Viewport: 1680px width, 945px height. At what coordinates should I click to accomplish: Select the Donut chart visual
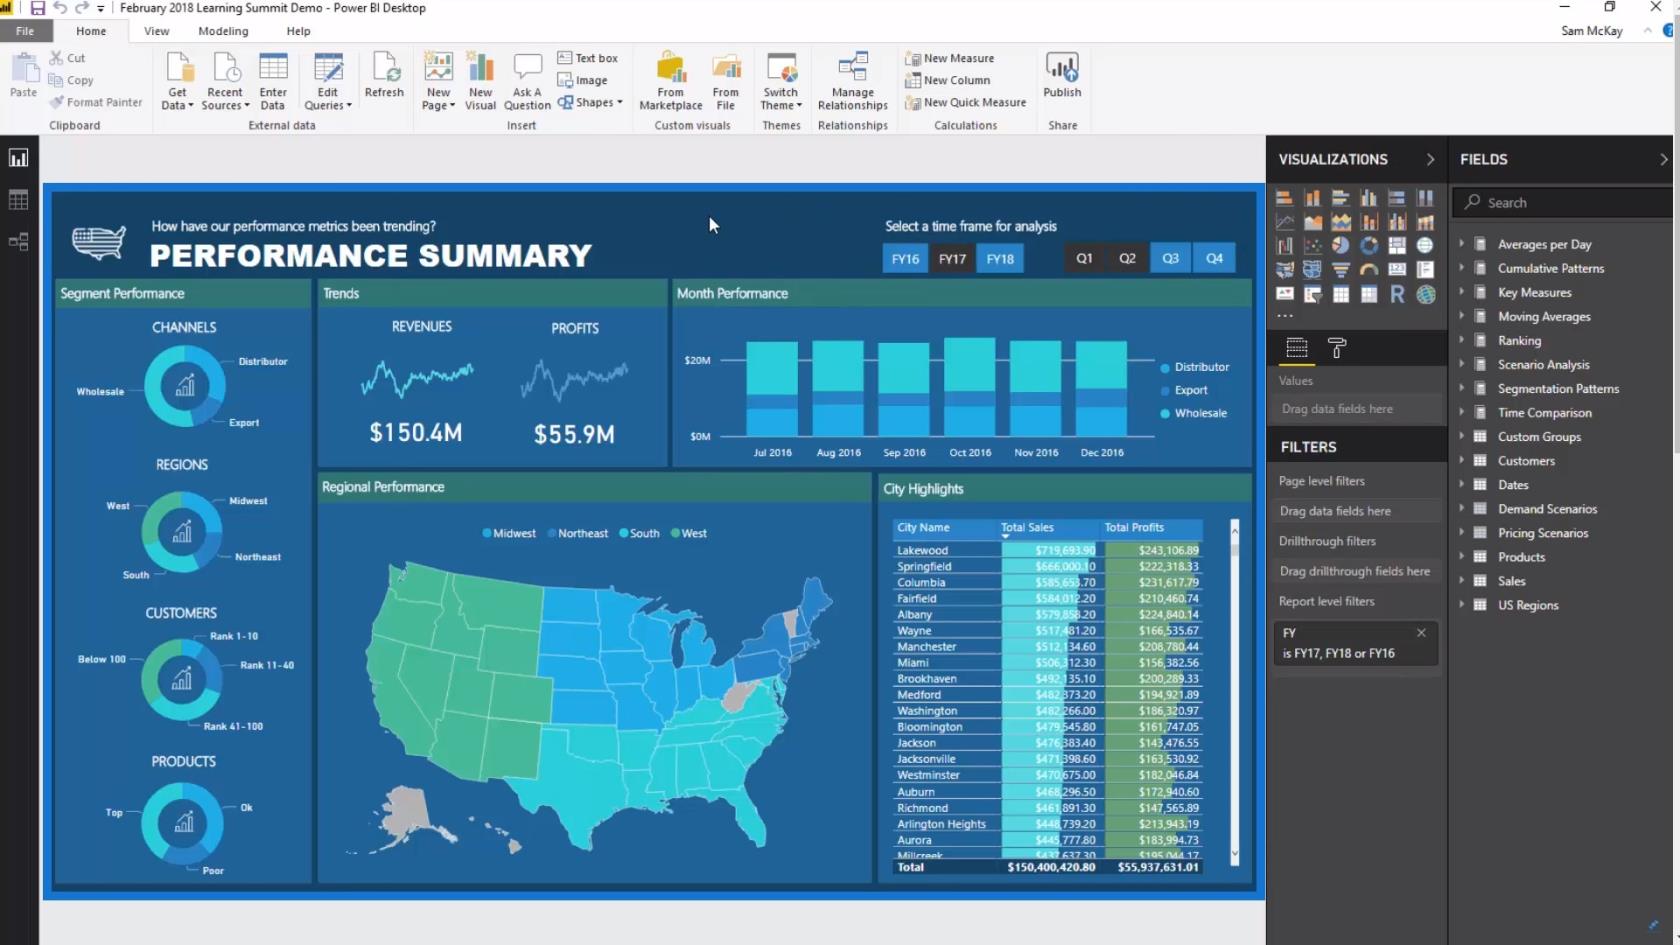[1369, 245]
